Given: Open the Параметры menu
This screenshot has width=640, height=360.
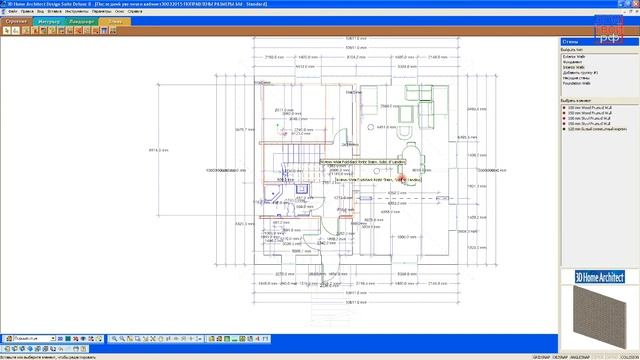Looking at the screenshot, I should click(x=101, y=11).
